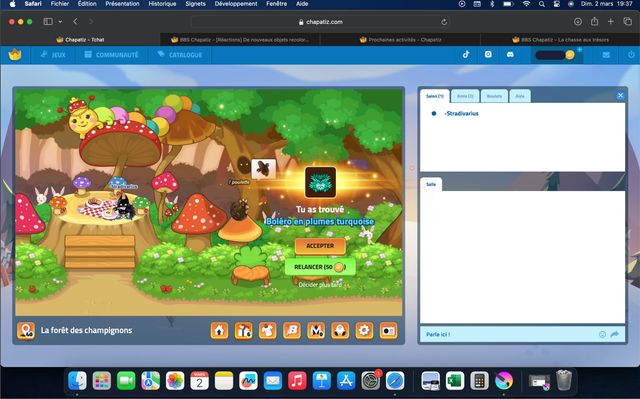Click the black cat avatar Stradivarius

[x=124, y=206]
